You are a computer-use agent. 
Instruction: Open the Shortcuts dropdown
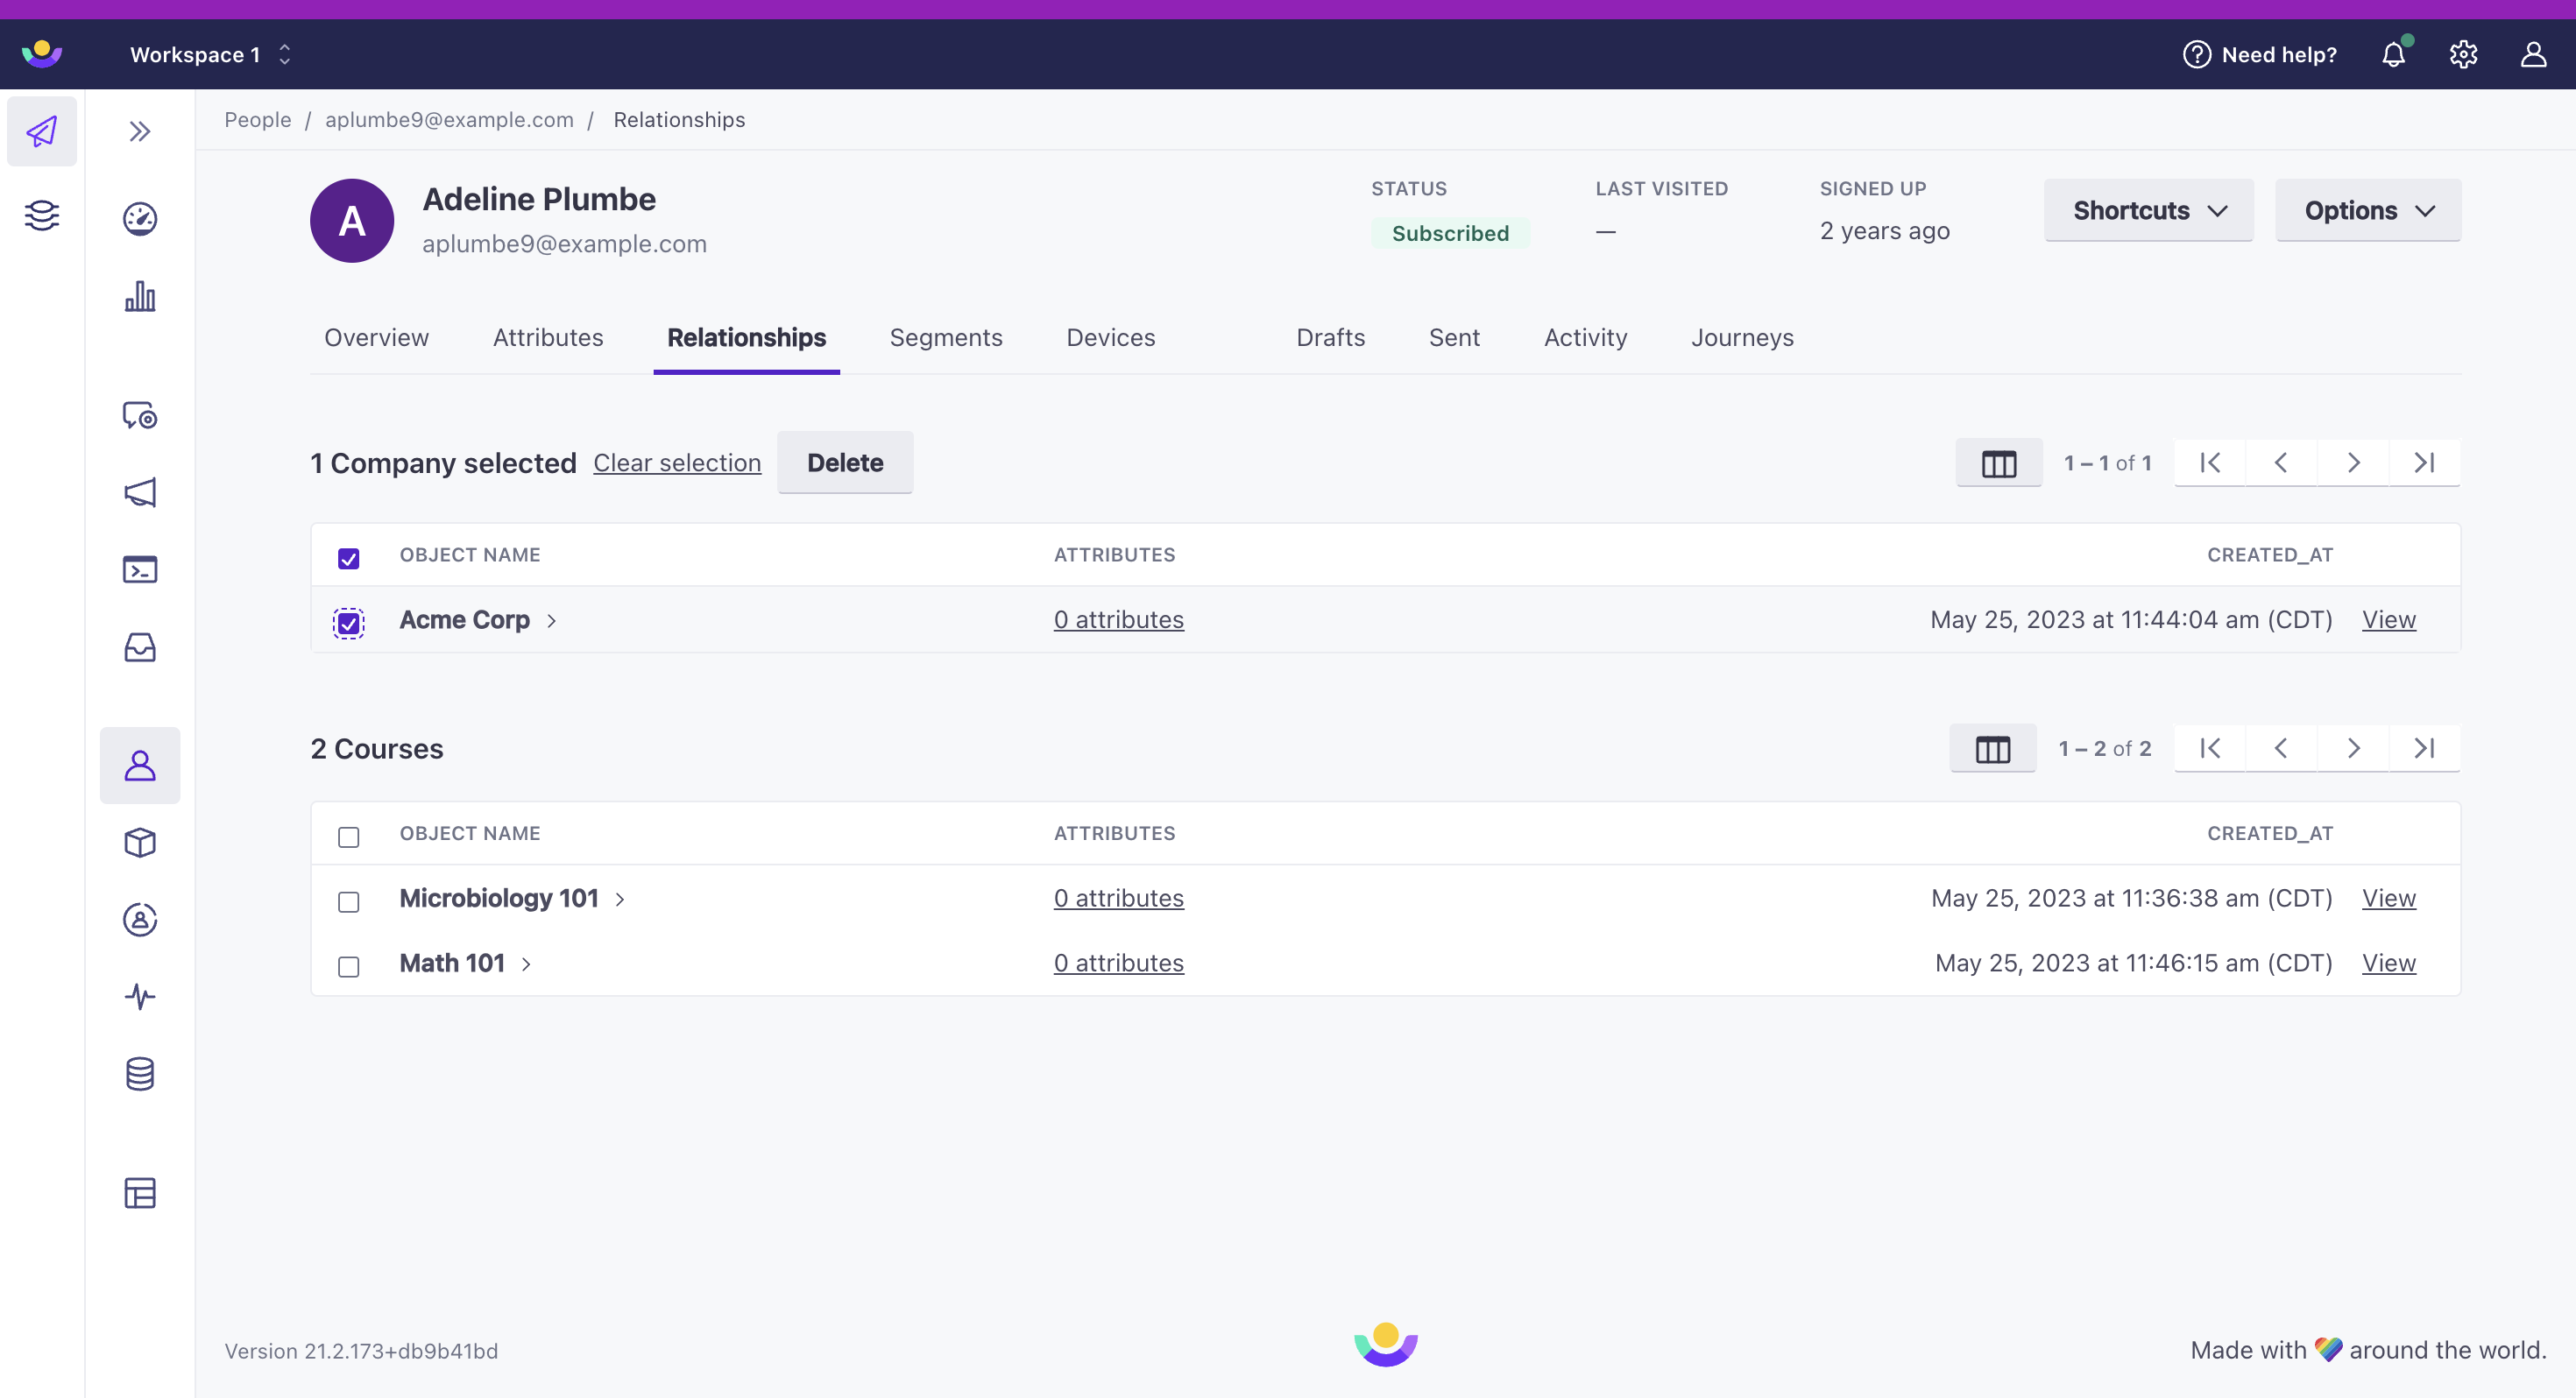(x=2148, y=210)
